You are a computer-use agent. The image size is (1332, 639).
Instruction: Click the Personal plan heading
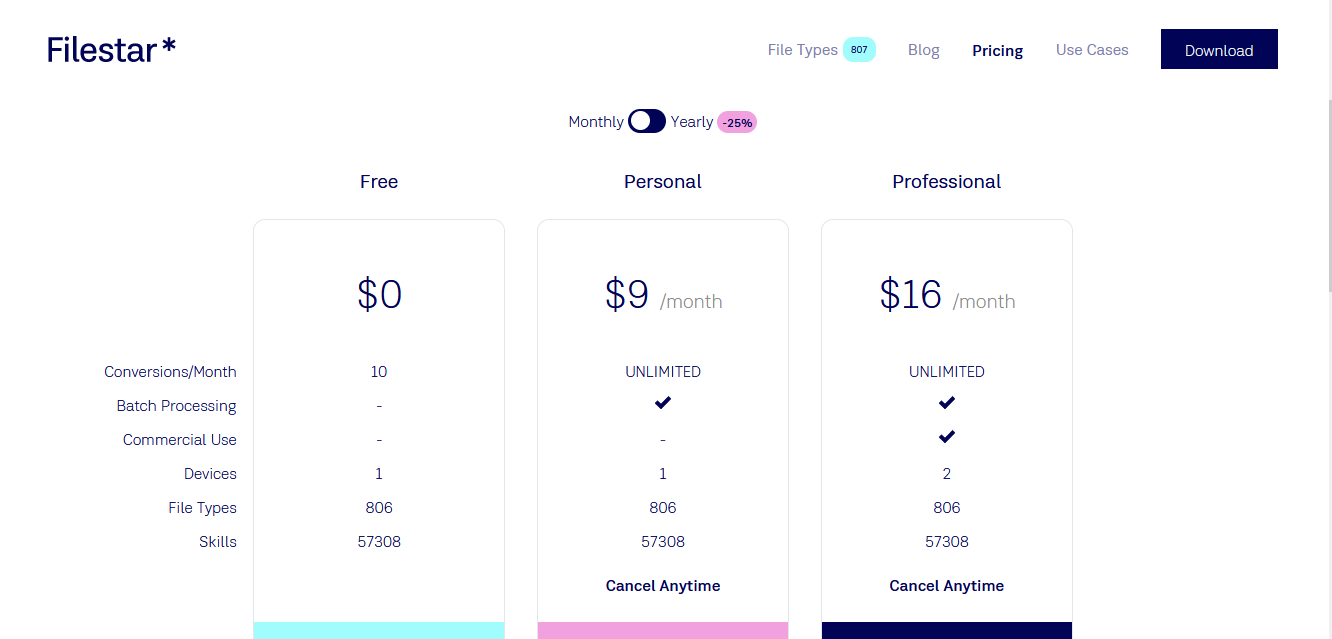(663, 182)
